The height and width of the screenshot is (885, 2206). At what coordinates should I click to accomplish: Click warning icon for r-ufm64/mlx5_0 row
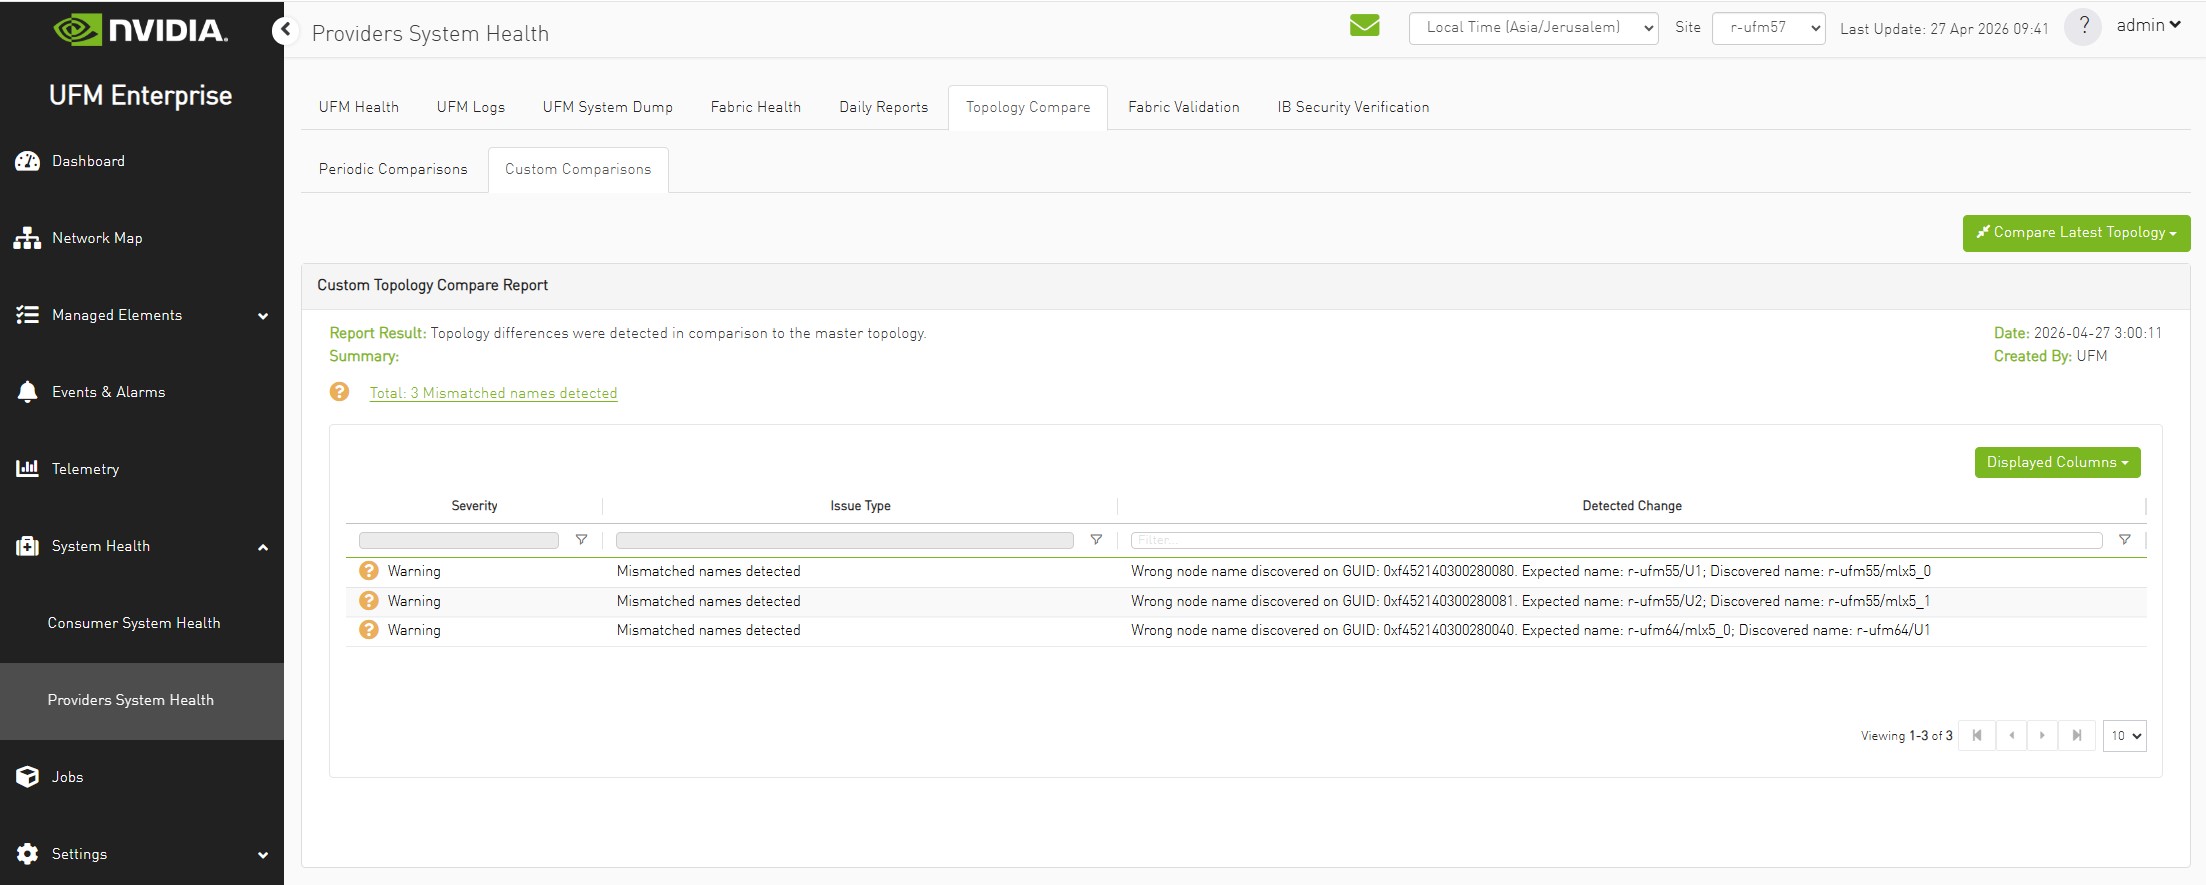(x=369, y=630)
